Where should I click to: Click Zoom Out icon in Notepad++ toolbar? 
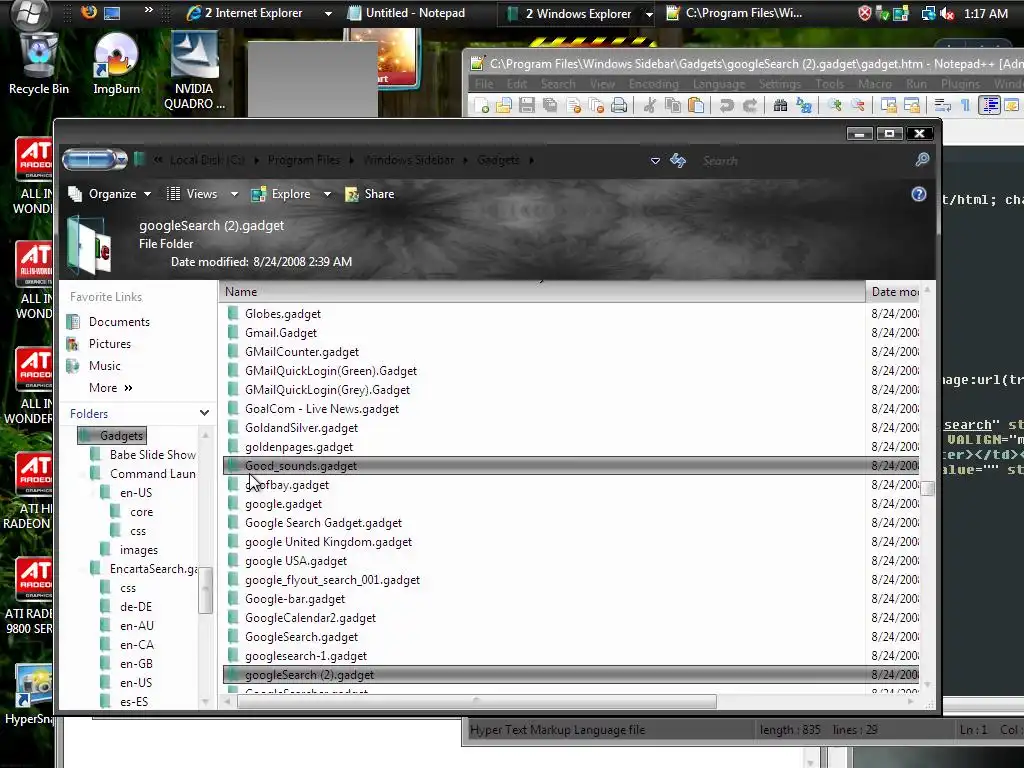click(x=857, y=105)
